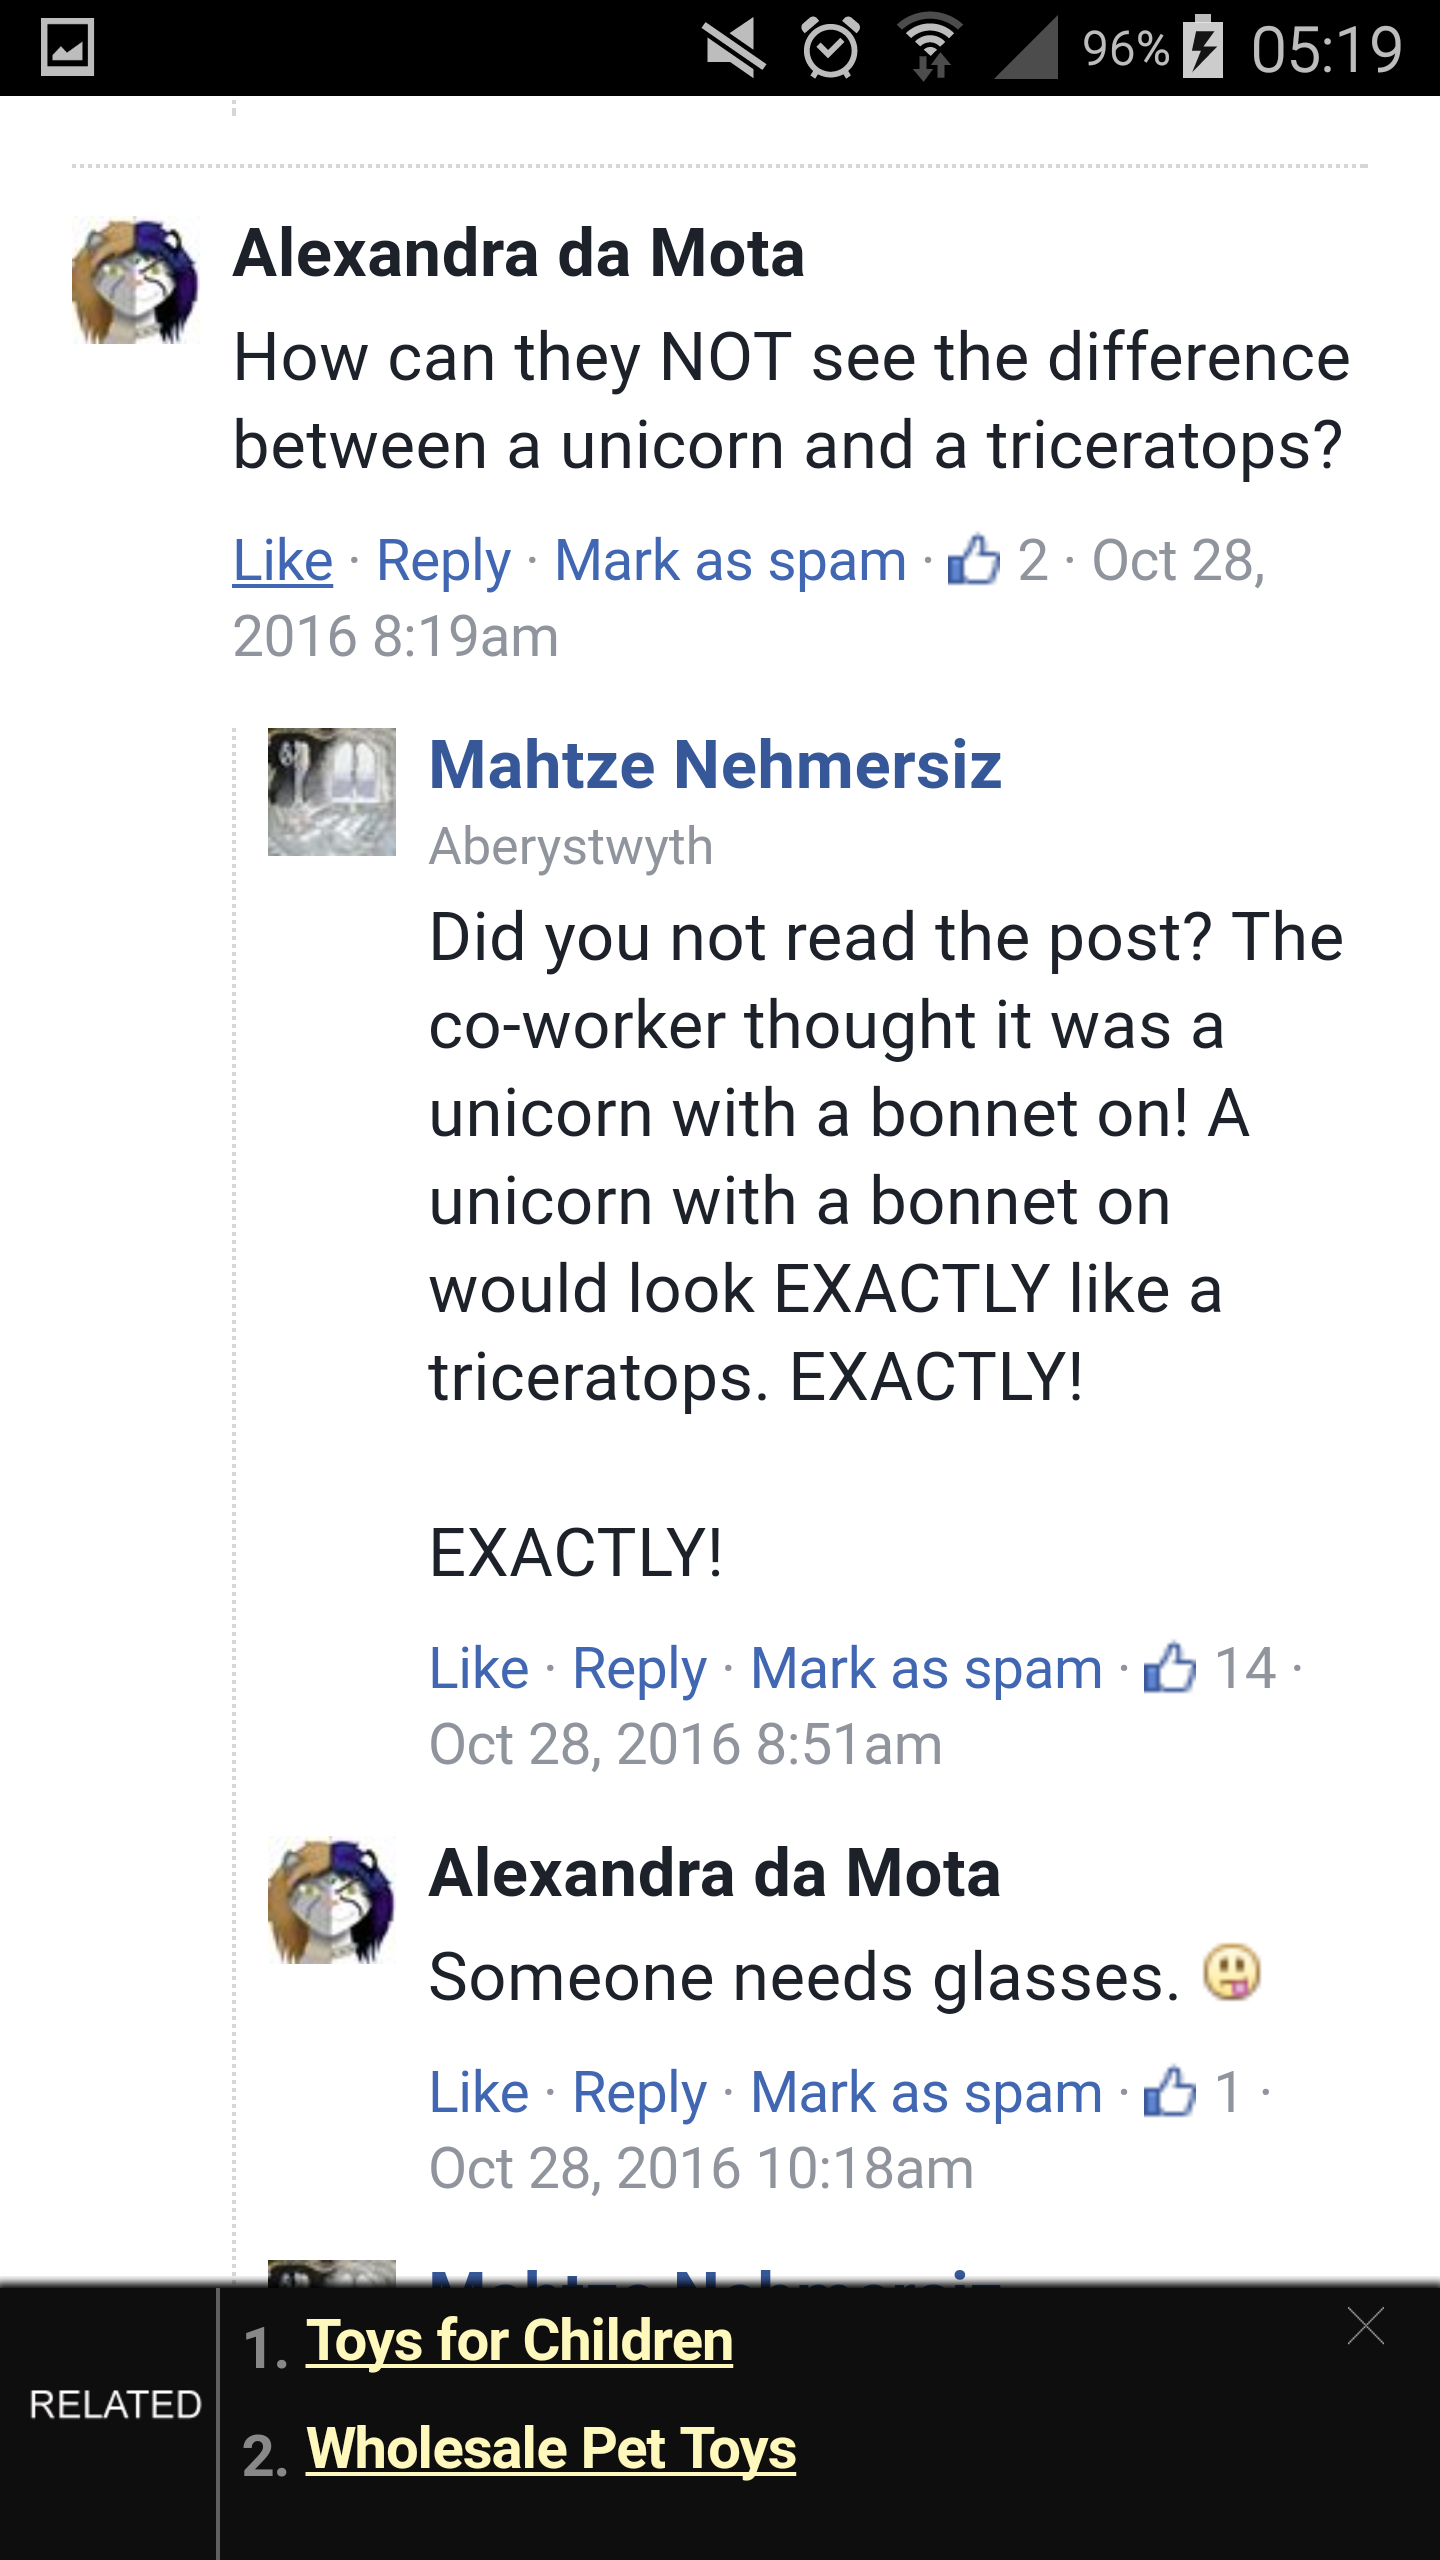This screenshot has width=1440, height=2560.
Task: Tap thumbs-up icon showing 14 likes
Action: coord(1170,1667)
